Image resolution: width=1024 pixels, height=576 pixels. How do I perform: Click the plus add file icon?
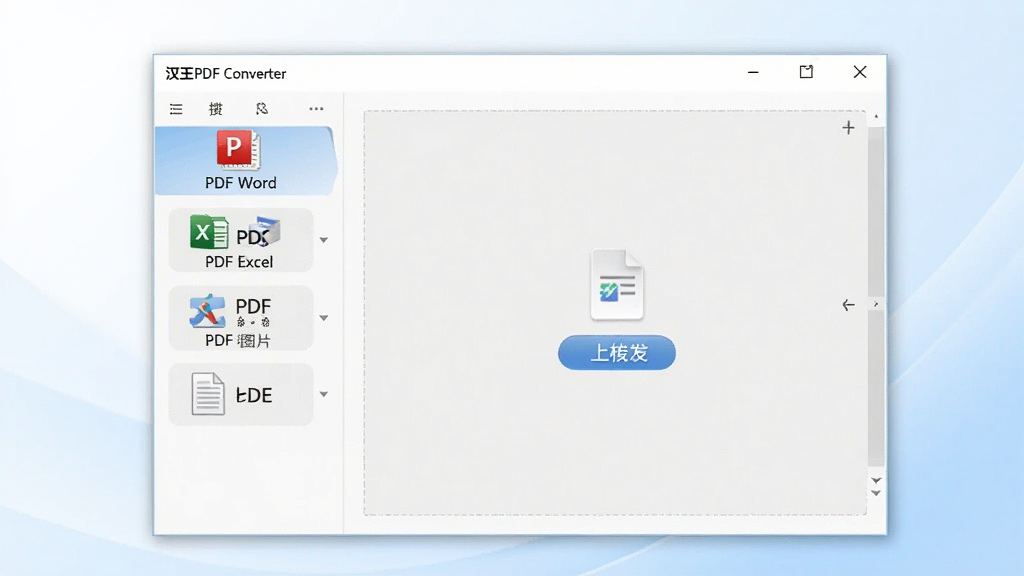click(x=848, y=127)
